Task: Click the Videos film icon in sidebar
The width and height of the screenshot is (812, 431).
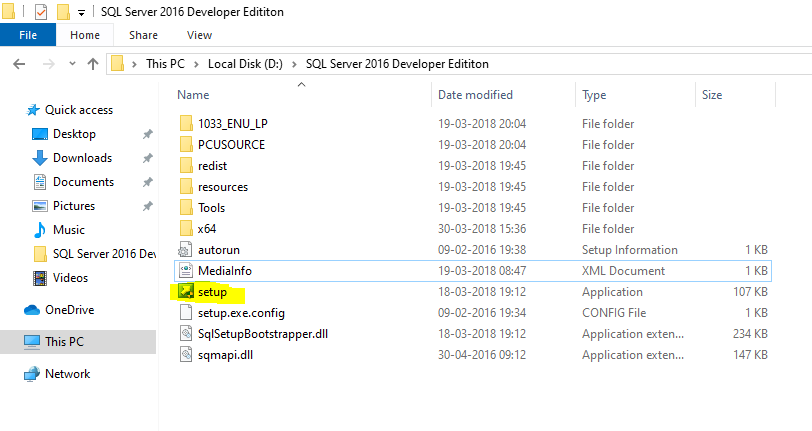Action: 40,278
